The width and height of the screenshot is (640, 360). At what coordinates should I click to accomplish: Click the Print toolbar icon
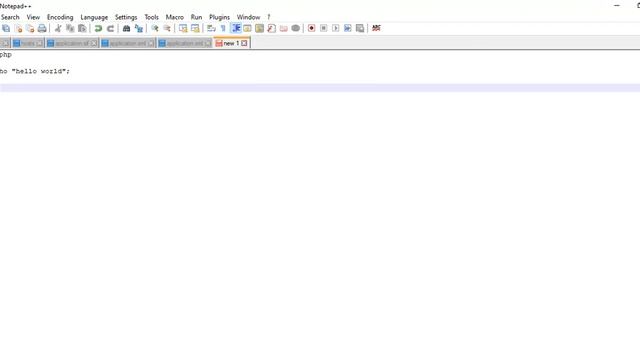coord(42,28)
